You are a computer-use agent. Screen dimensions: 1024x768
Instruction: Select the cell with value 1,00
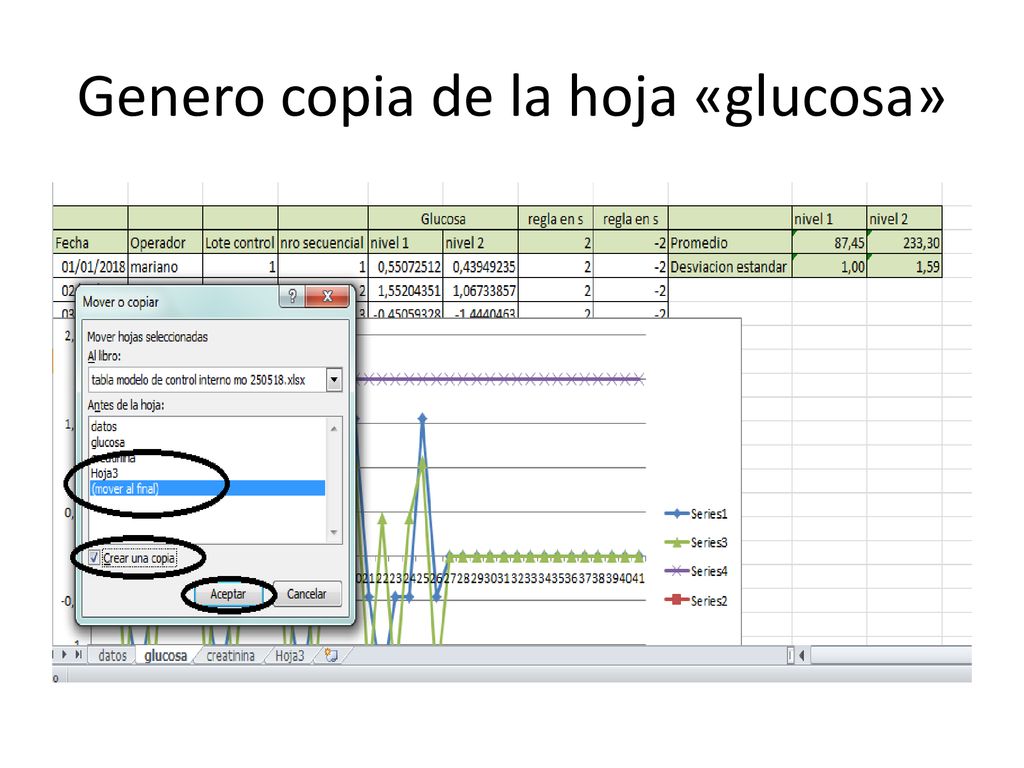(829, 266)
